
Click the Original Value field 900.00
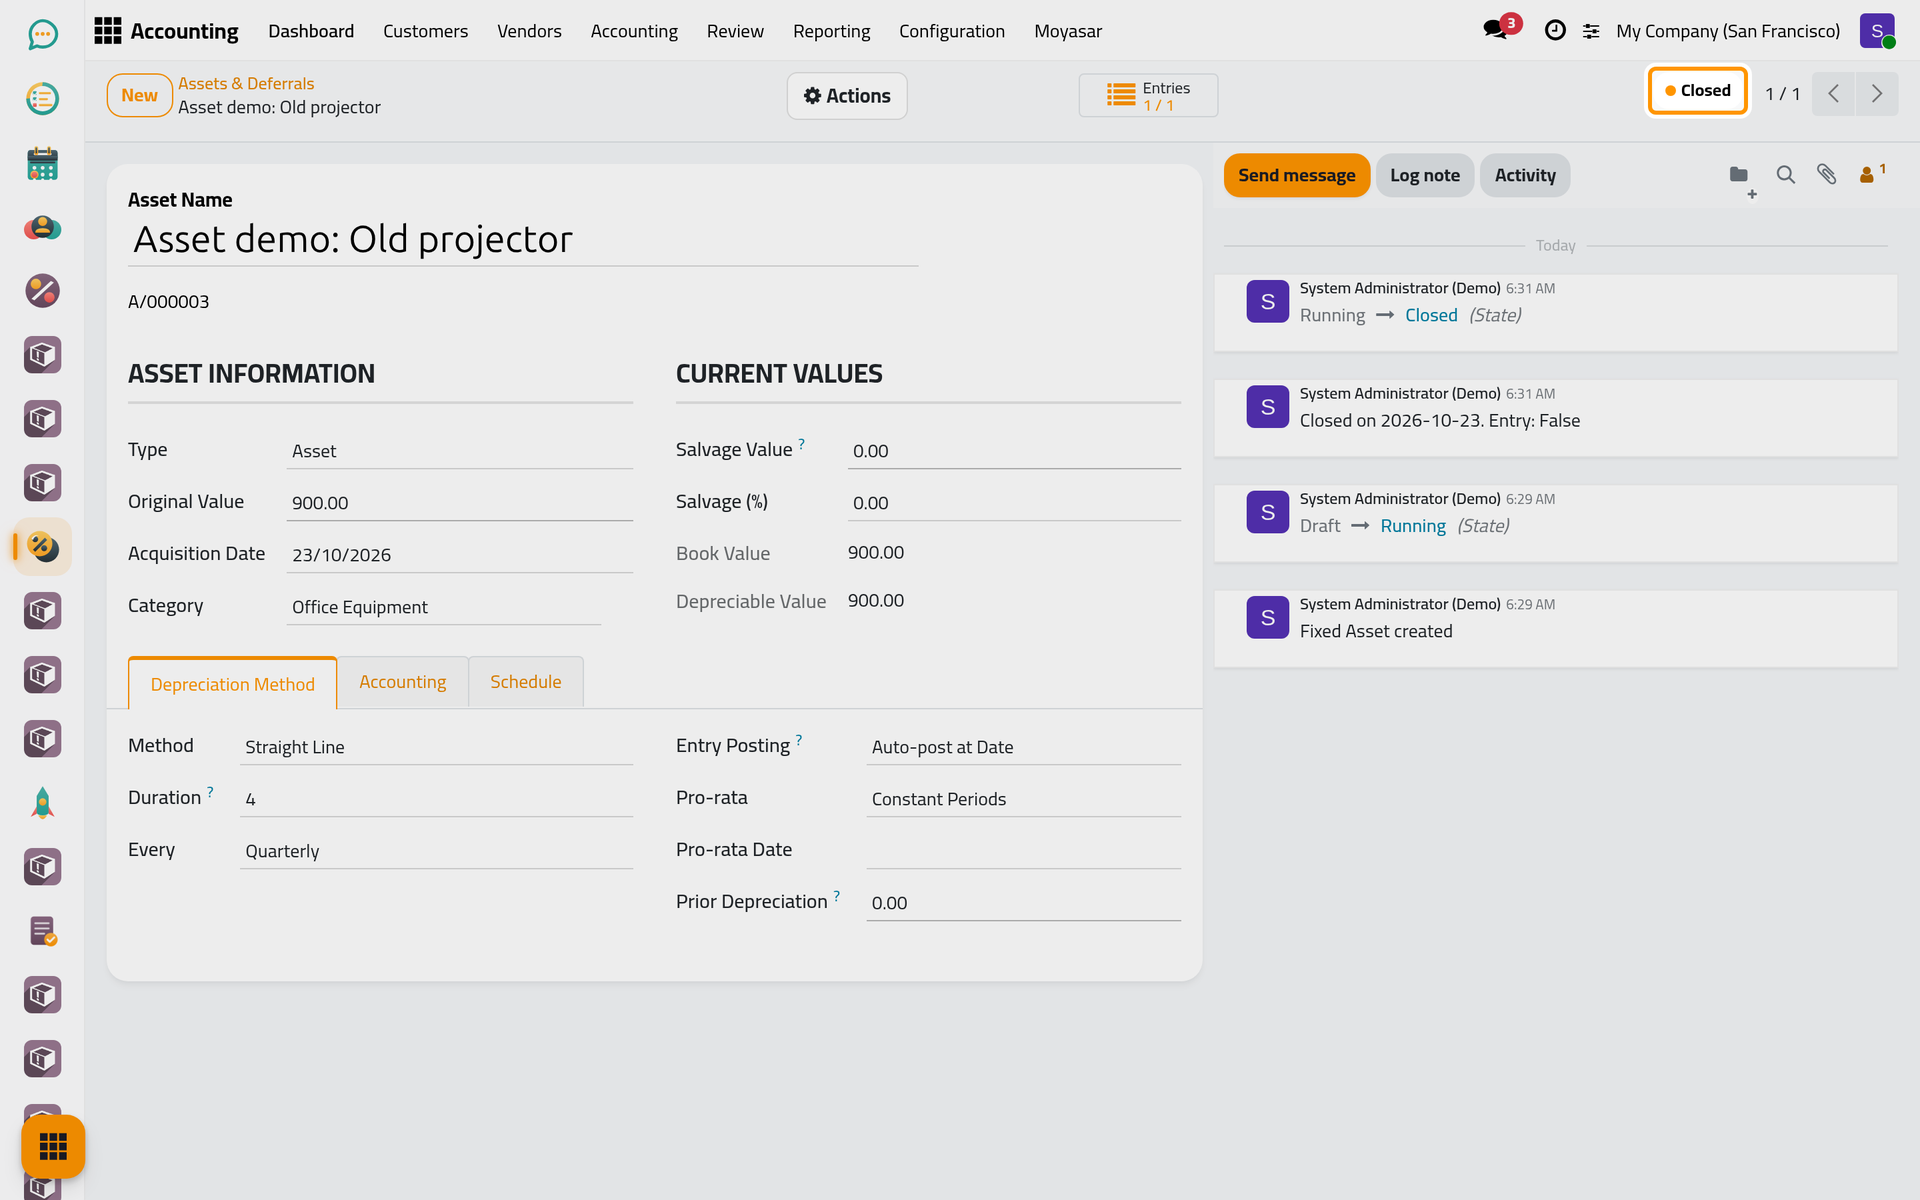point(459,503)
